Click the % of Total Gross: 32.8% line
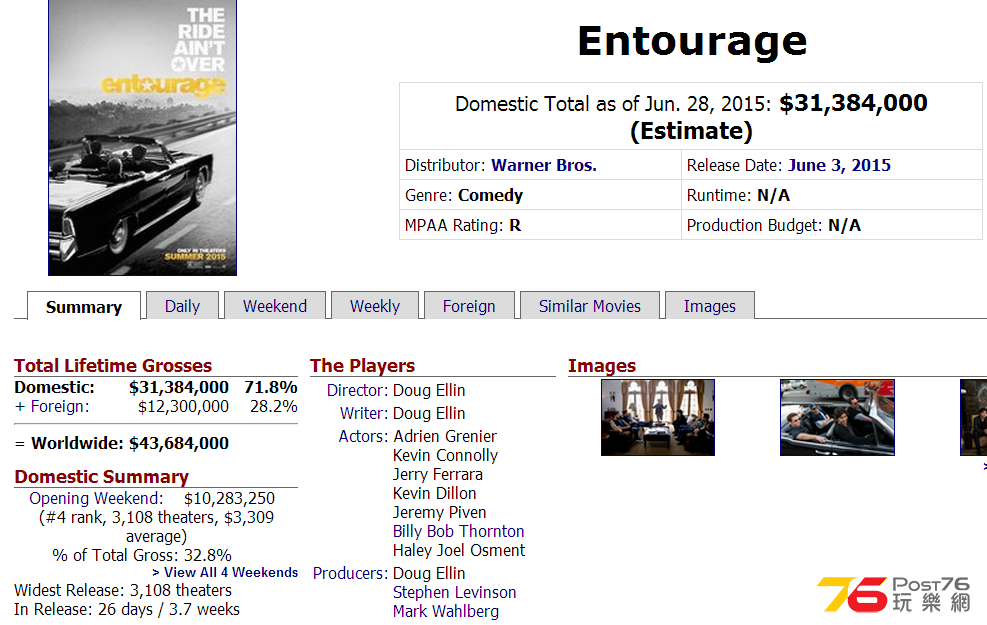987x625 pixels. (x=142, y=555)
